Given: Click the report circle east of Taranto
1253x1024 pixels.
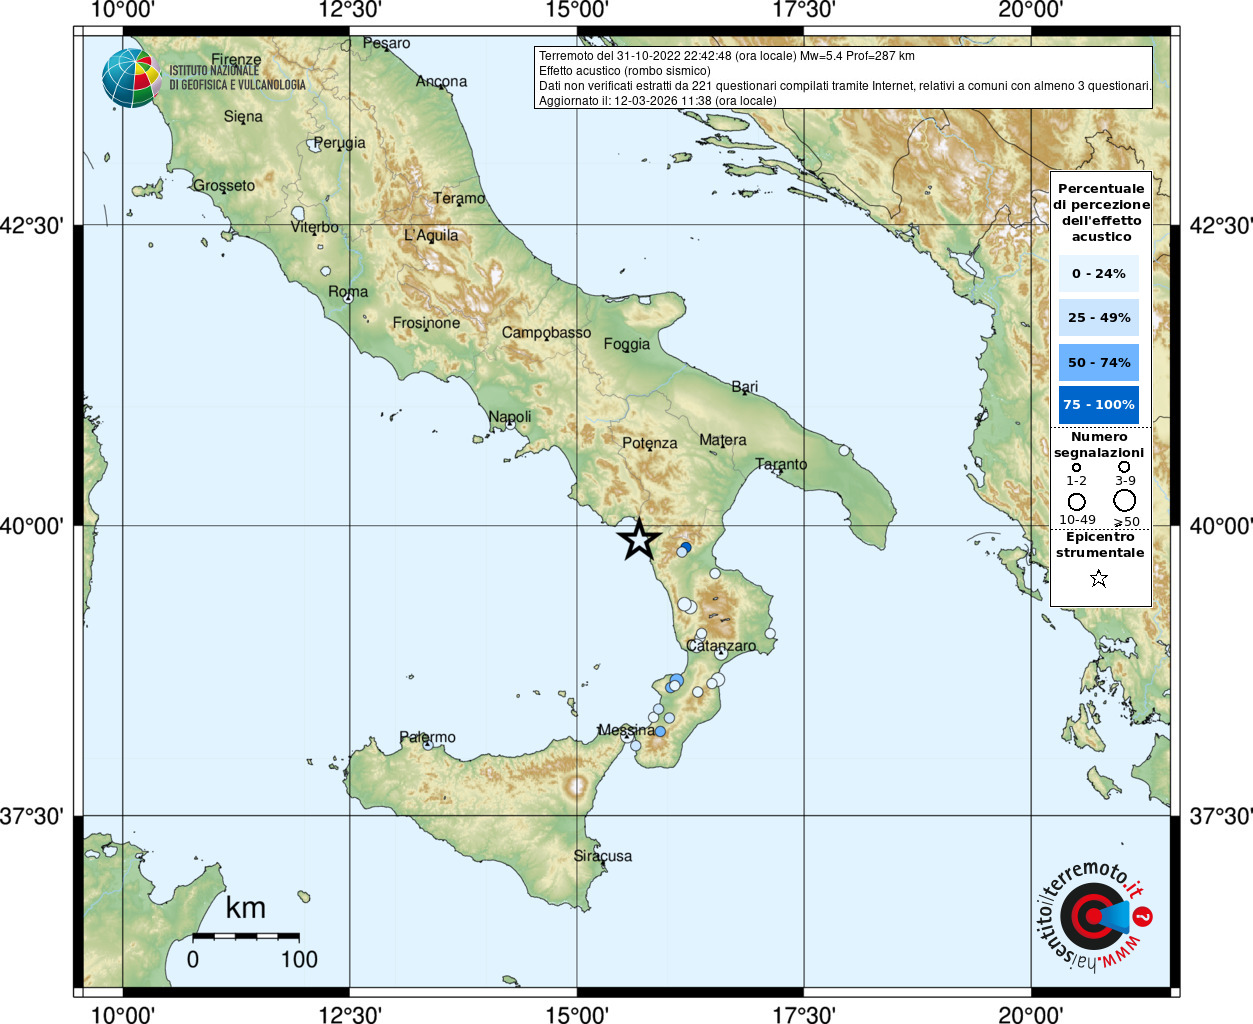Looking at the screenshot, I should [845, 451].
